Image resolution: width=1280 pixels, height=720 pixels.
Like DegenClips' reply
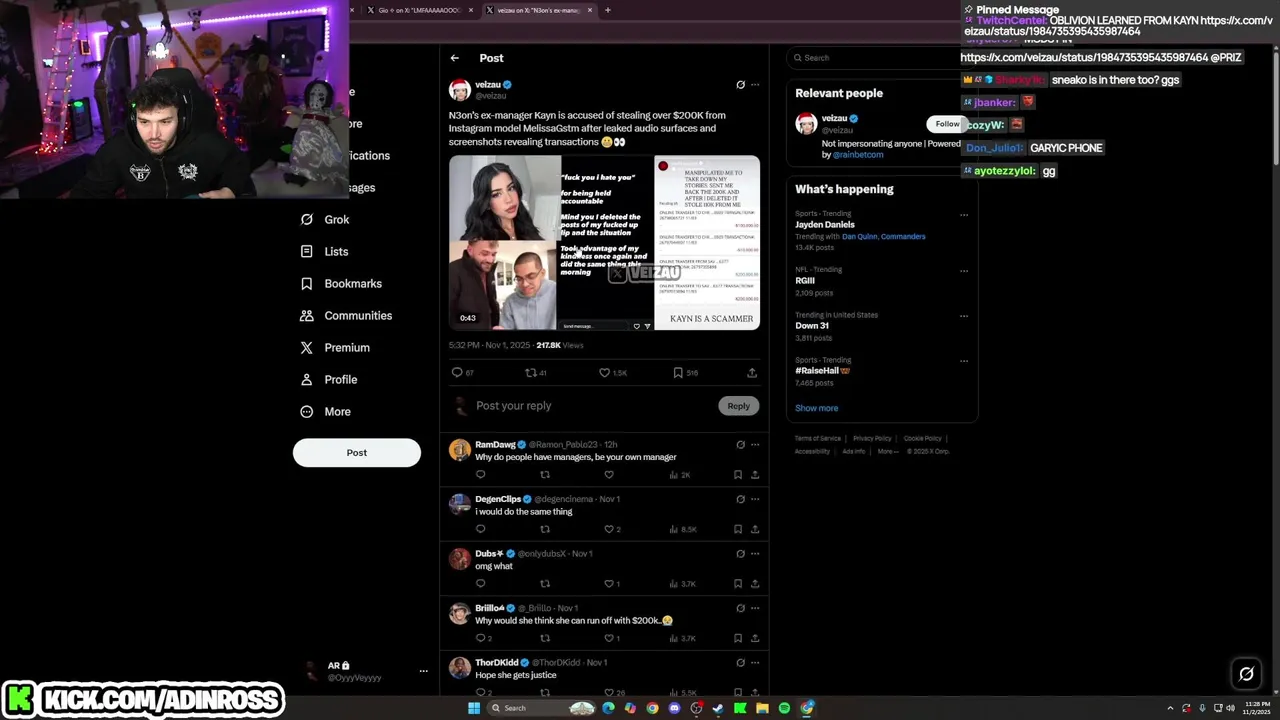[609, 529]
